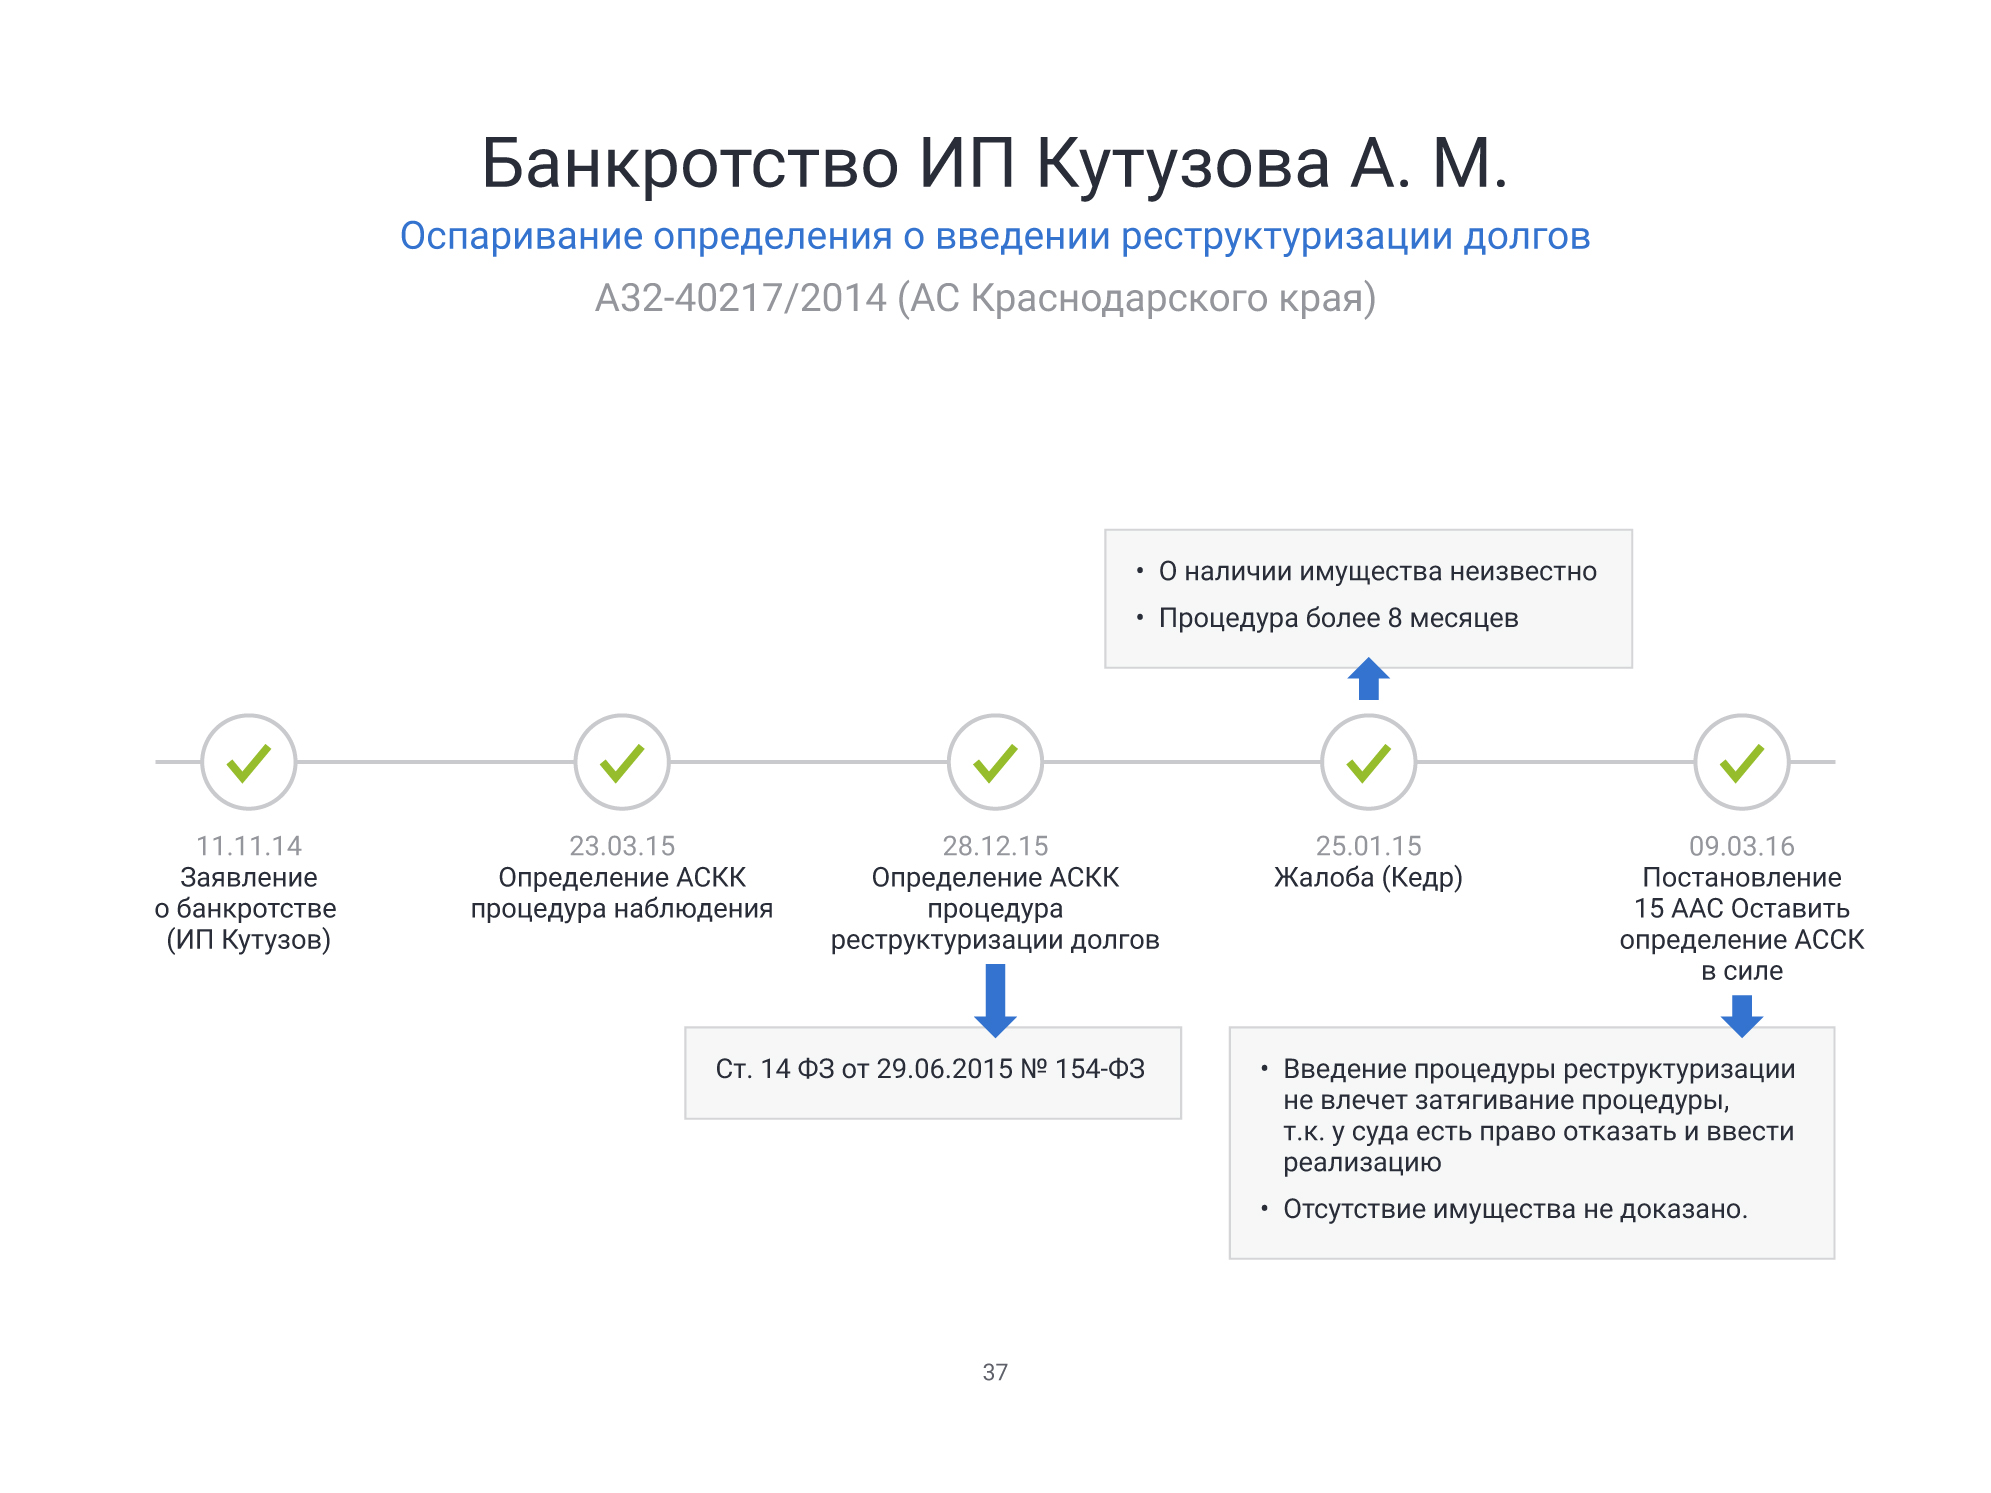
Task: Click the box 'Ст. 14 ФЗ от 29.06.2015'
Action: point(931,1069)
